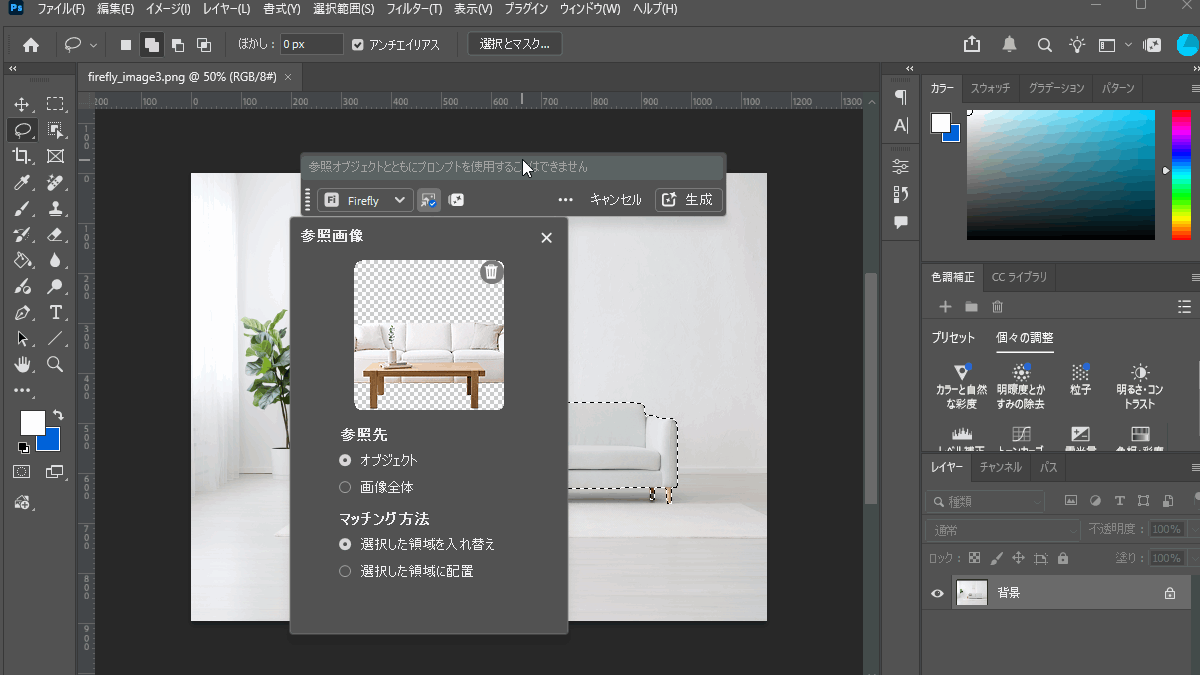Close the 参照画像 panel

coord(546,238)
